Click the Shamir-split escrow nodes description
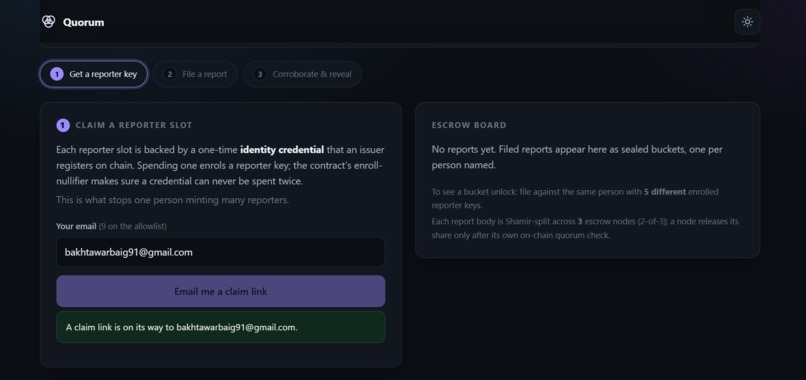Viewport: 806px width, 380px height. (x=585, y=228)
